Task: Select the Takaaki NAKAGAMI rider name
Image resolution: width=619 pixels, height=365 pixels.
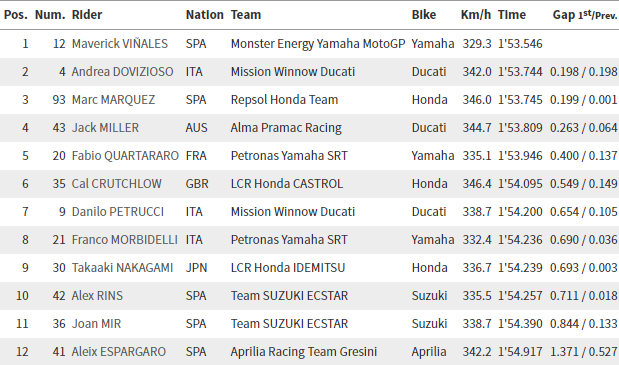Action: 122,268
